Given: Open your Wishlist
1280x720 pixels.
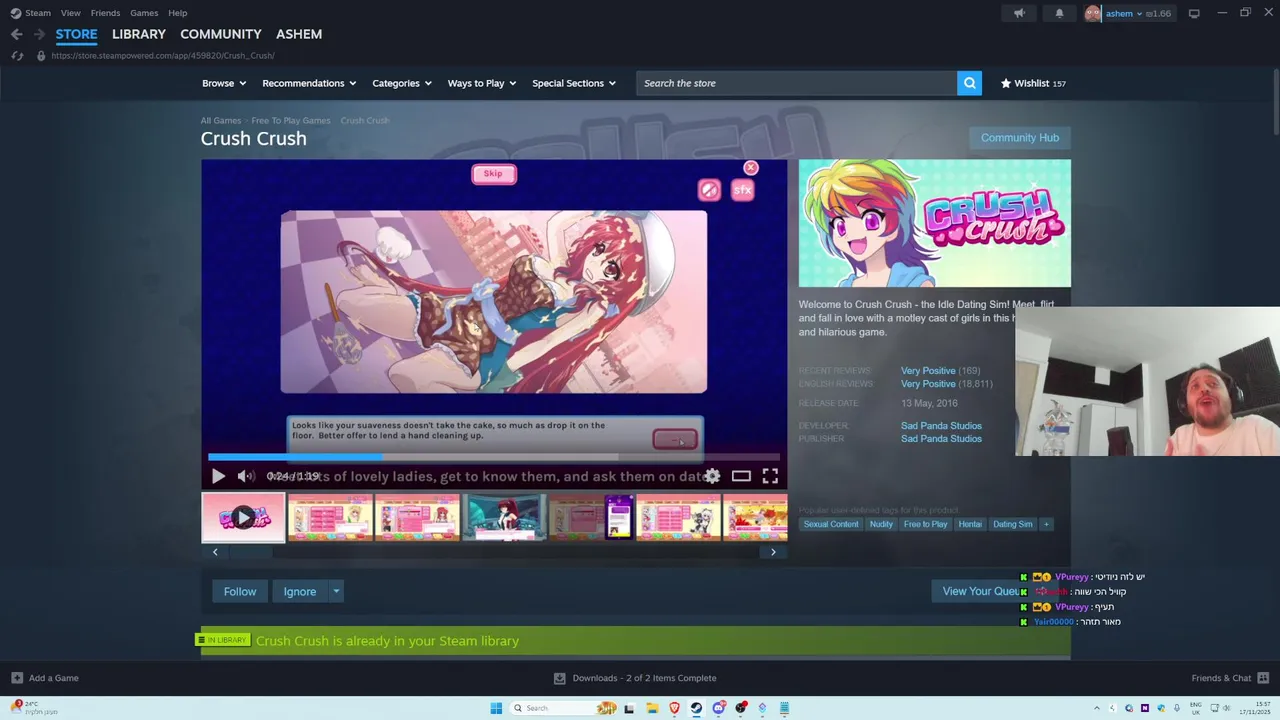Looking at the screenshot, I should (1033, 83).
